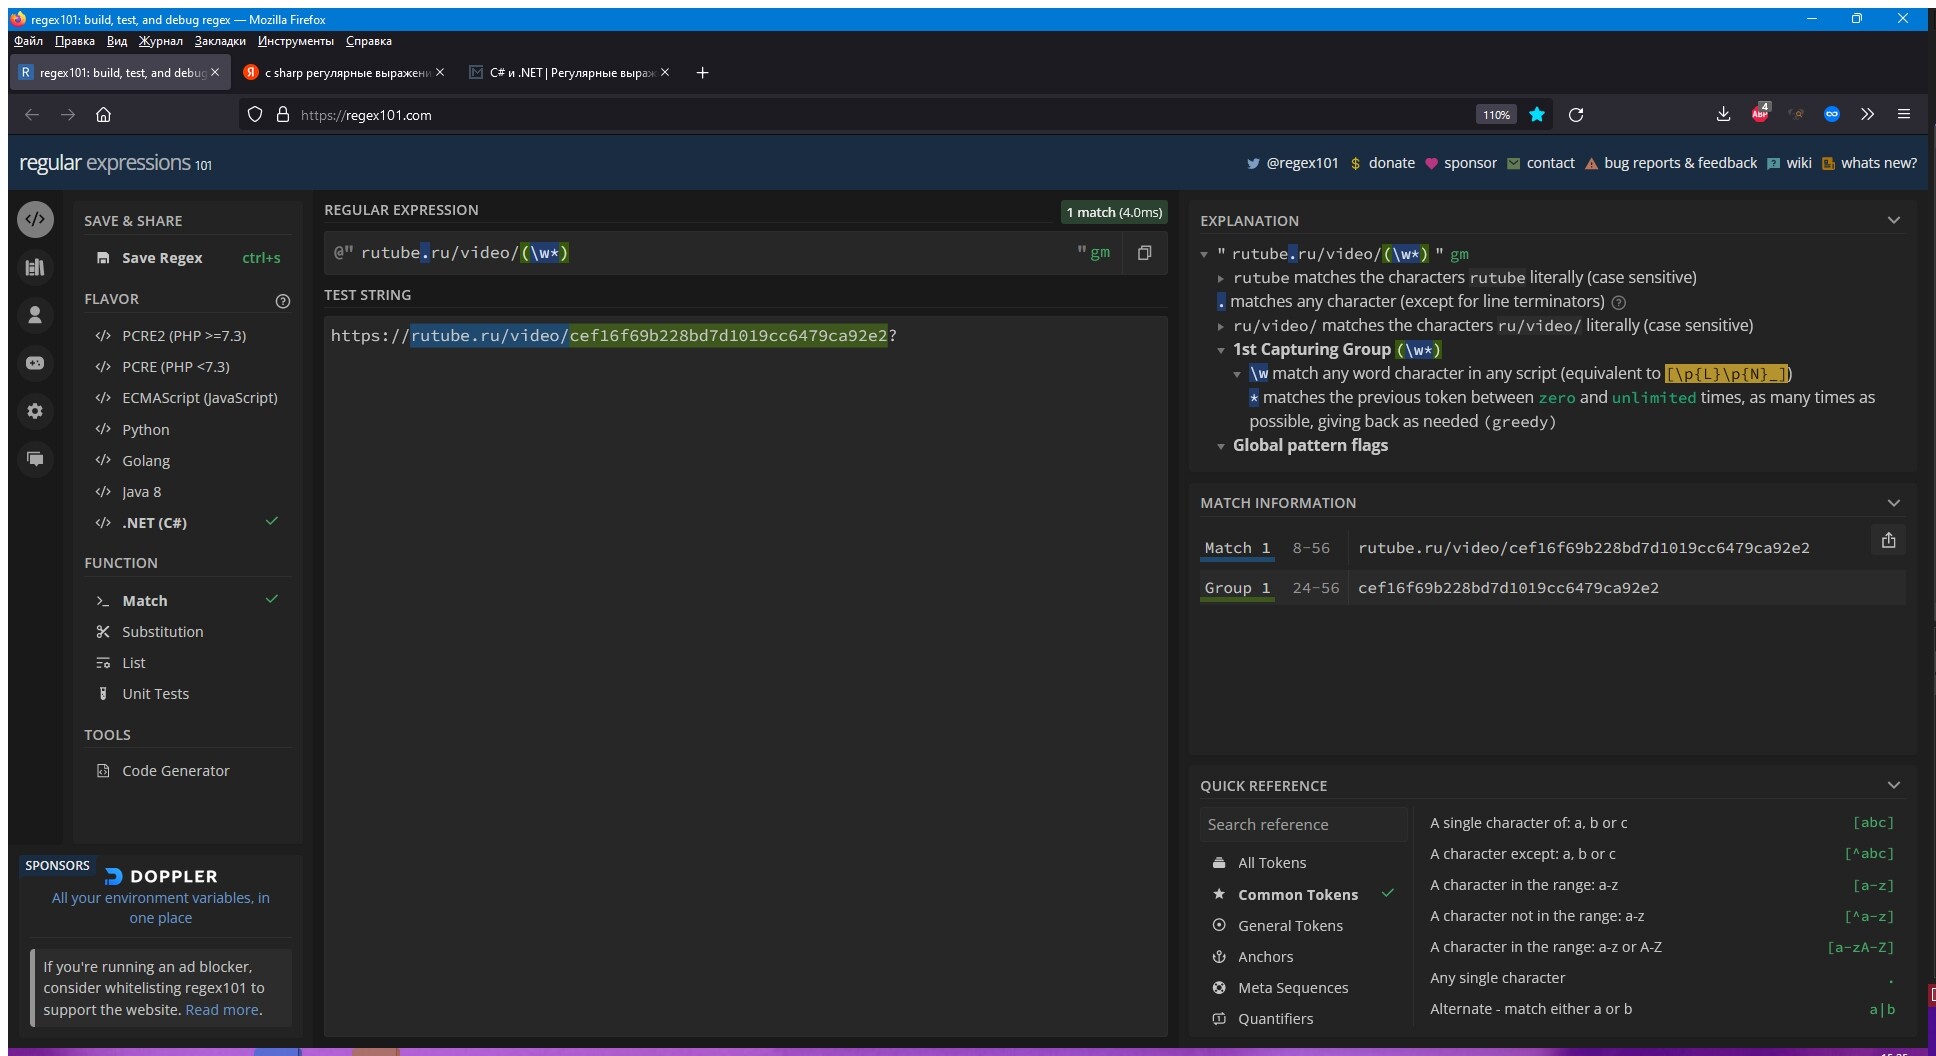Expand 'ru/video/ matches the characters' node
1936x1056 pixels.
[x=1221, y=326]
